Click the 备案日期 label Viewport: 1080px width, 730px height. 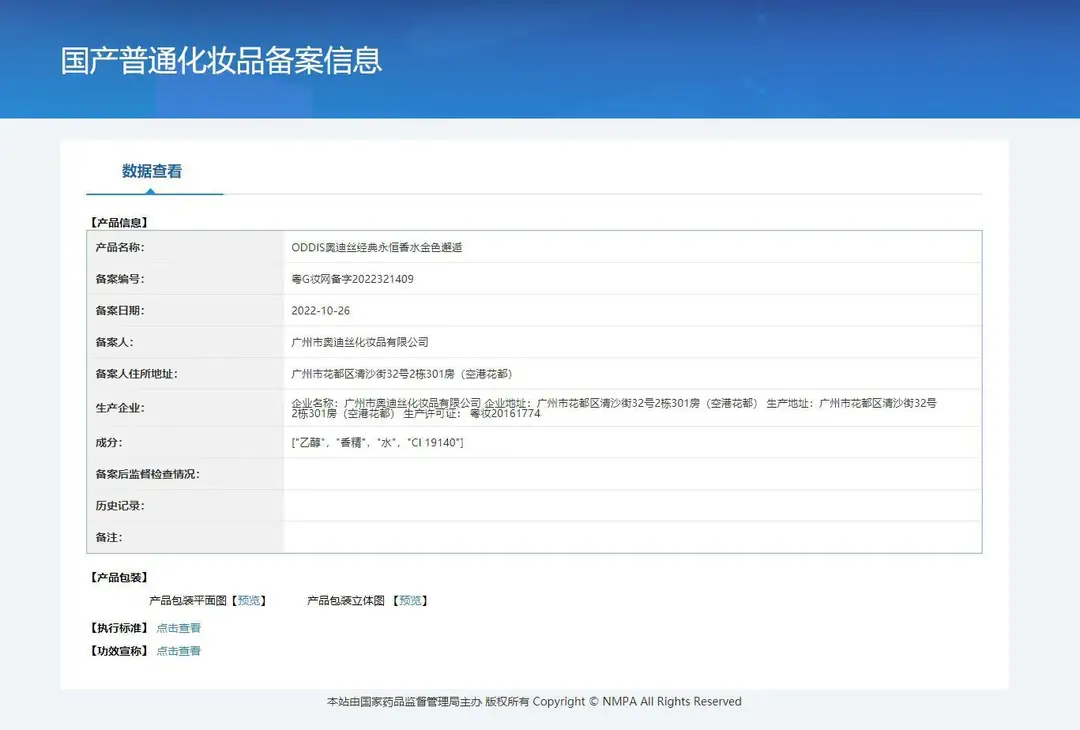pyautogui.click(x=120, y=311)
